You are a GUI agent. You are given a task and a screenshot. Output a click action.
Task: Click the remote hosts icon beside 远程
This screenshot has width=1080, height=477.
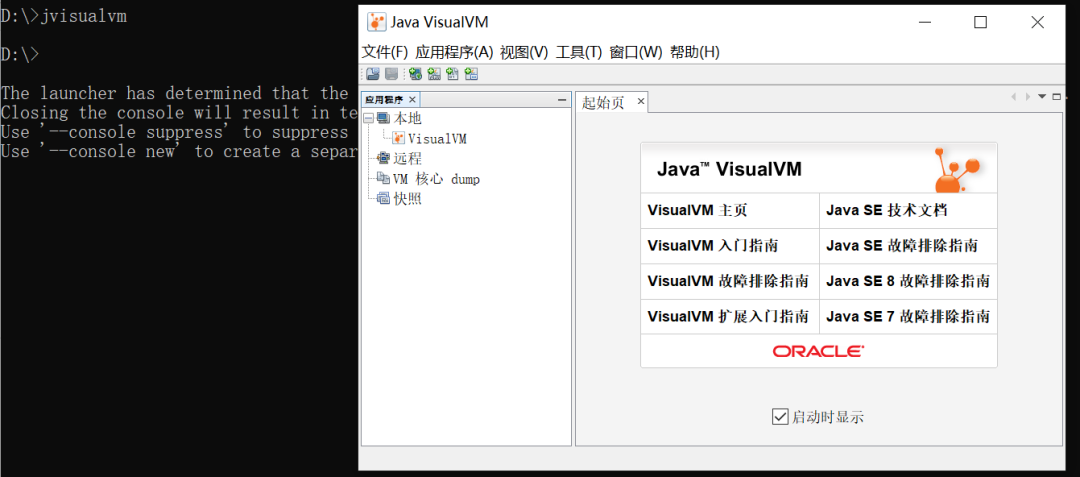(384, 159)
